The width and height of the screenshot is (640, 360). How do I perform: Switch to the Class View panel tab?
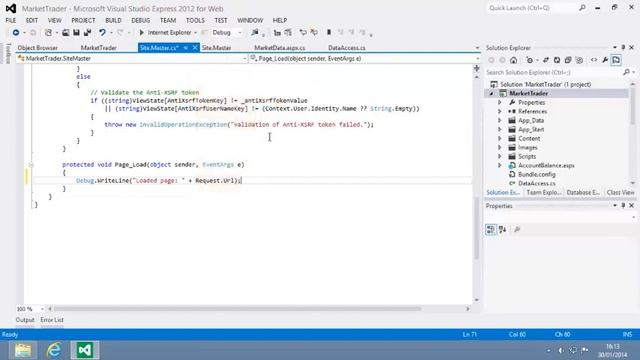[620, 192]
